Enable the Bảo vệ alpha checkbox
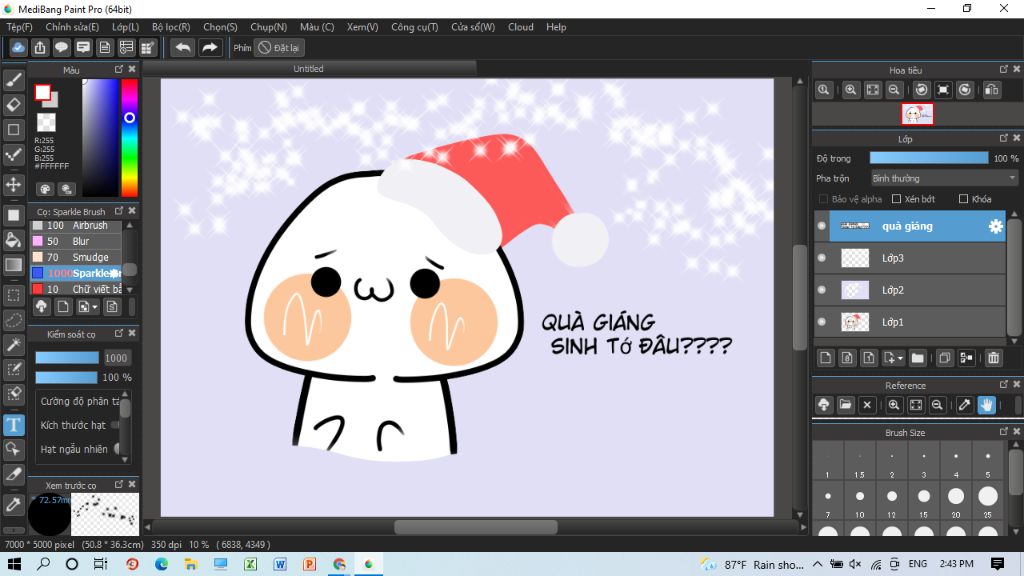This screenshot has width=1024, height=576. point(824,199)
